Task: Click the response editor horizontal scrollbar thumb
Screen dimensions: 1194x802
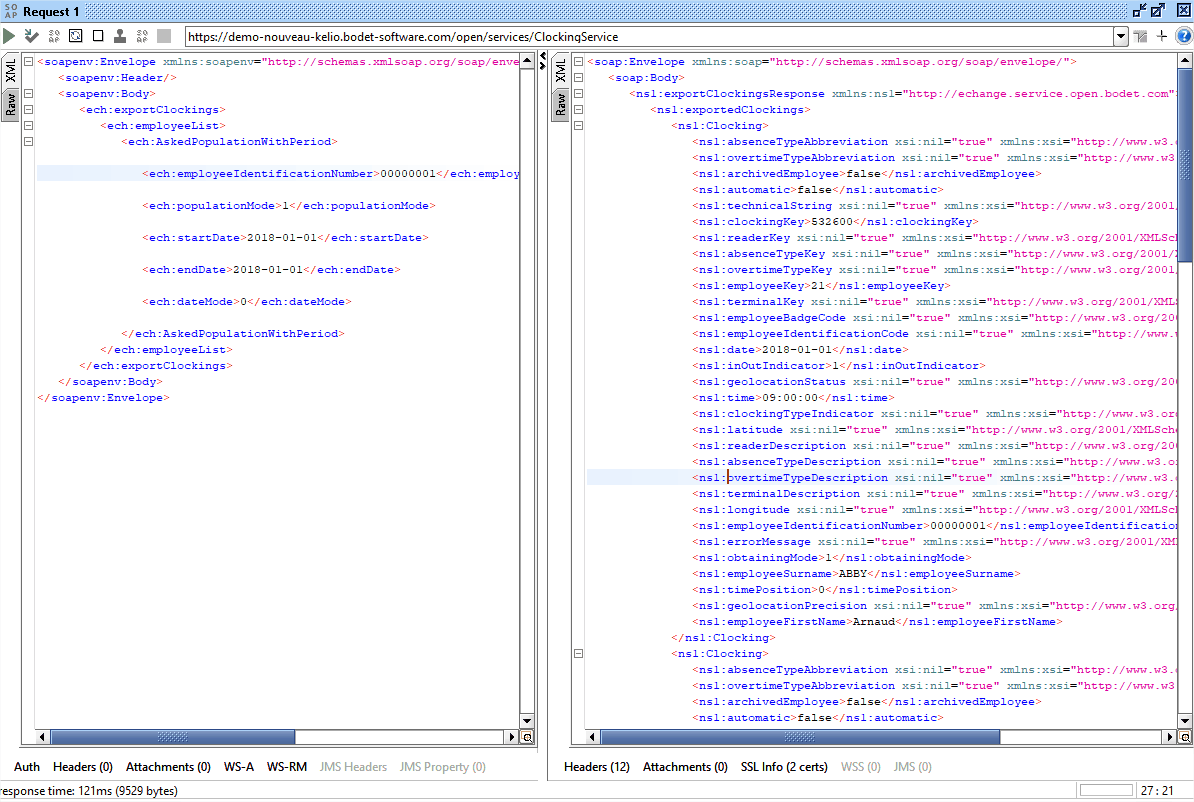Action: (x=800, y=737)
